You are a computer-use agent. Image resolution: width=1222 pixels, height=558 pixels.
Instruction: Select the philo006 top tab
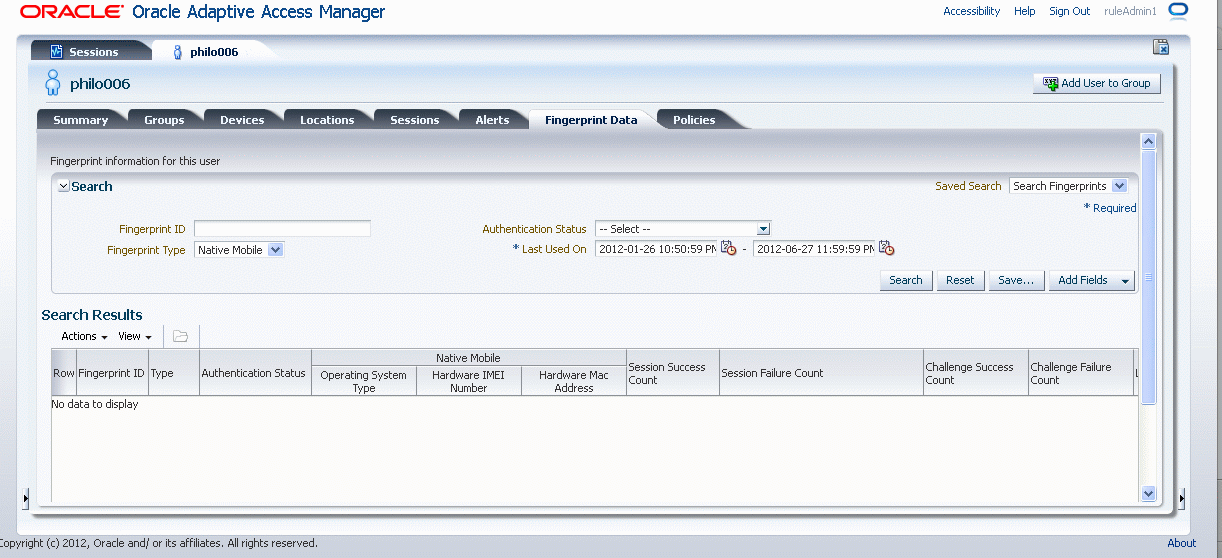coord(214,52)
